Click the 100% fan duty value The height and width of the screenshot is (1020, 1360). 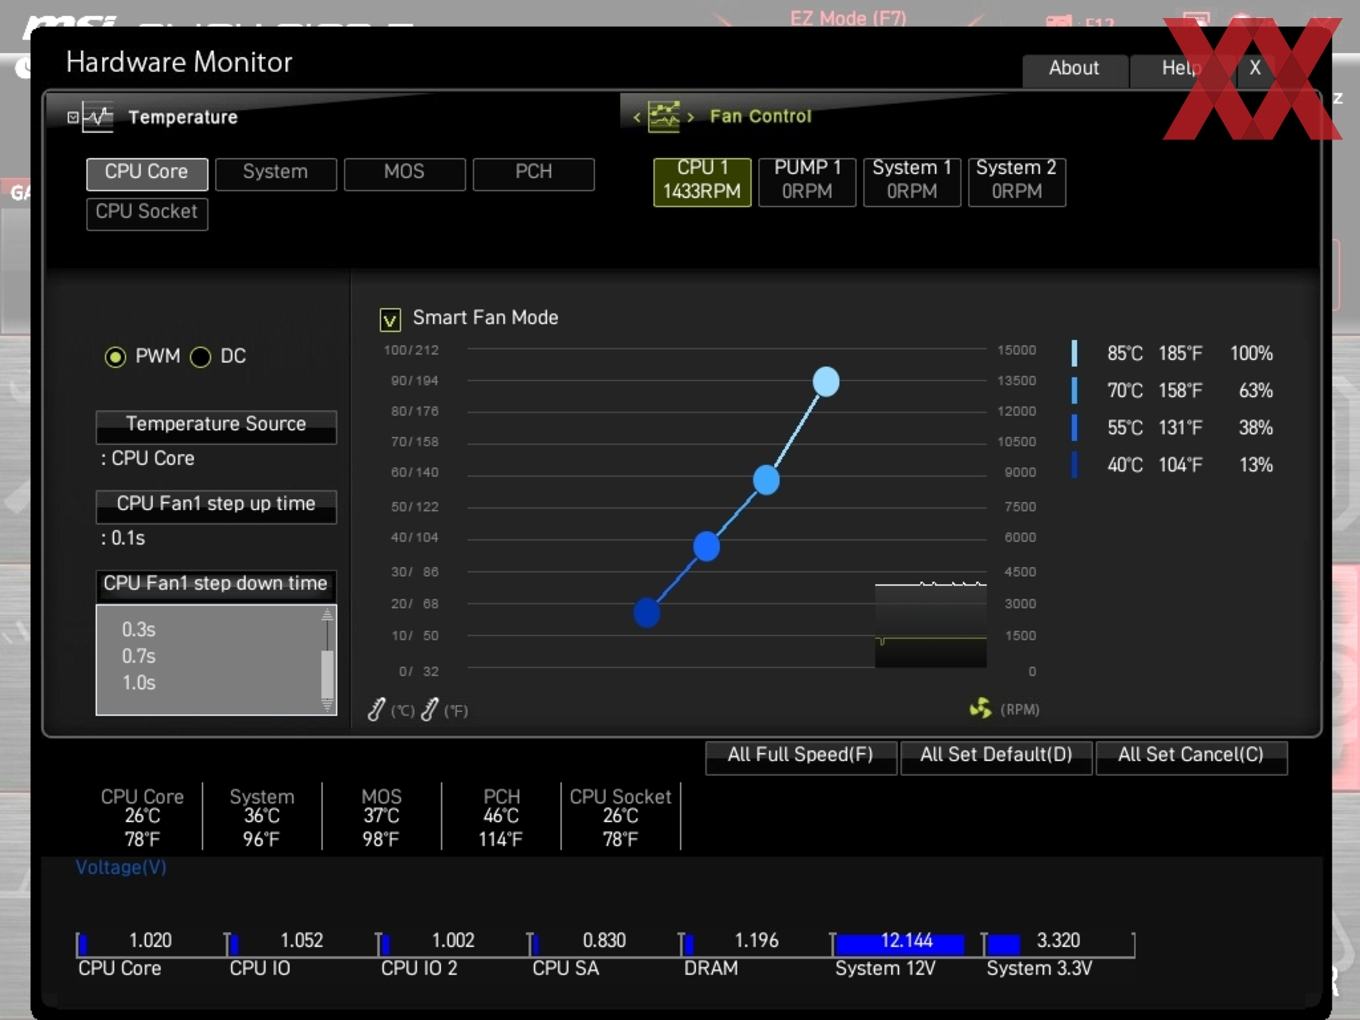(1251, 354)
